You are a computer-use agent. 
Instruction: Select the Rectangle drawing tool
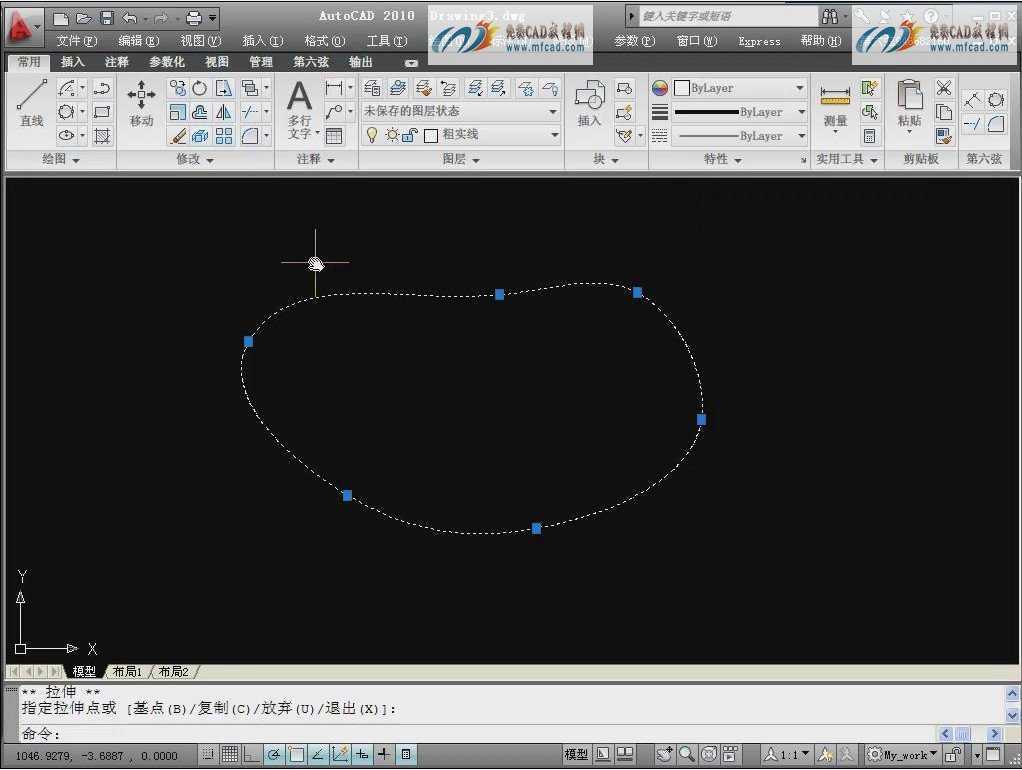[x=102, y=112]
